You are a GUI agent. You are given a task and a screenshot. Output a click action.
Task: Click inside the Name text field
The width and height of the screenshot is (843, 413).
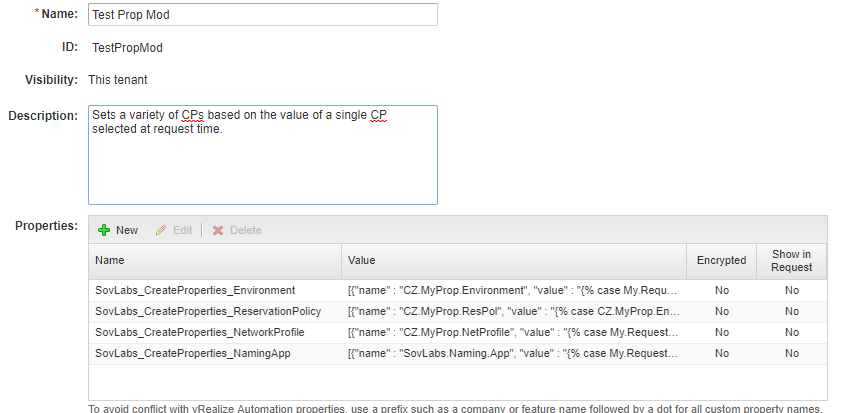[x=262, y=14]
